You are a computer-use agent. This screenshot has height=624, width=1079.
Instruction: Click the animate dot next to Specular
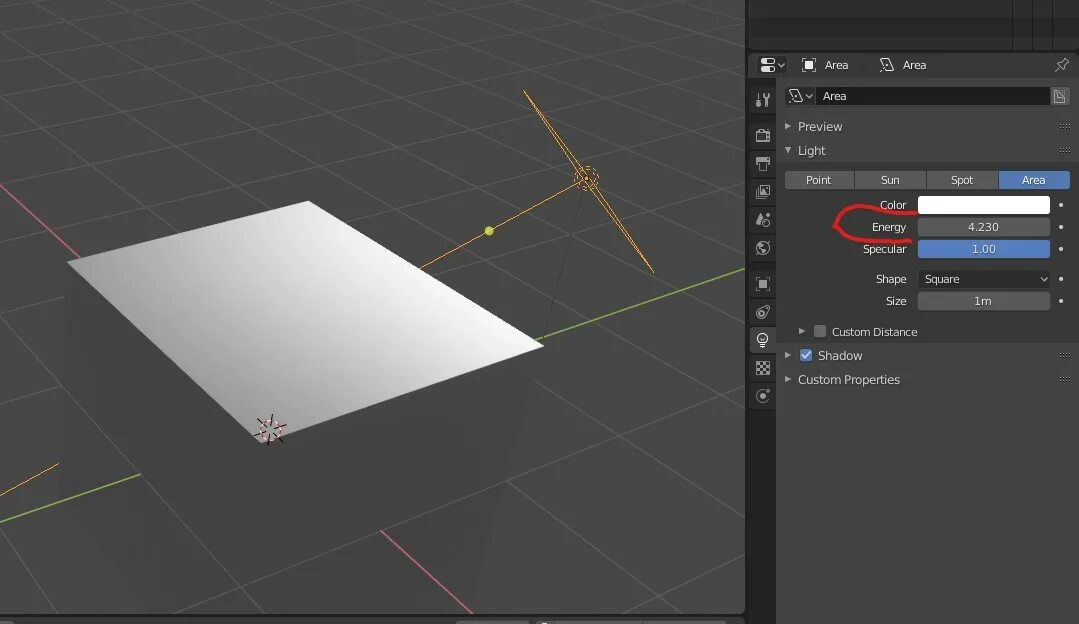click(x=1061, y=249)
